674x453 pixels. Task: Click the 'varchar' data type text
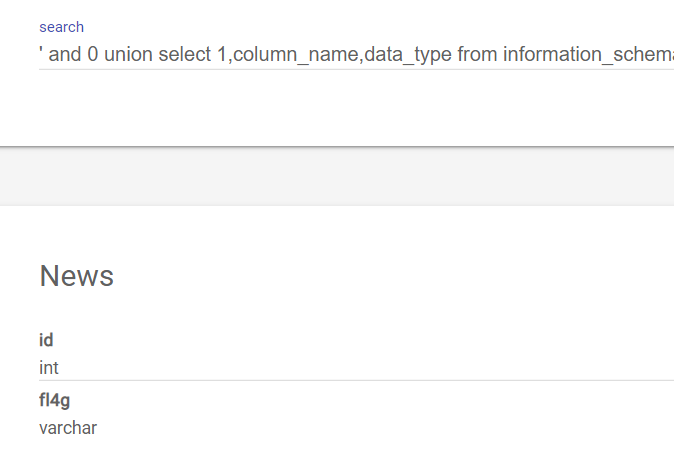click(68, 428)
